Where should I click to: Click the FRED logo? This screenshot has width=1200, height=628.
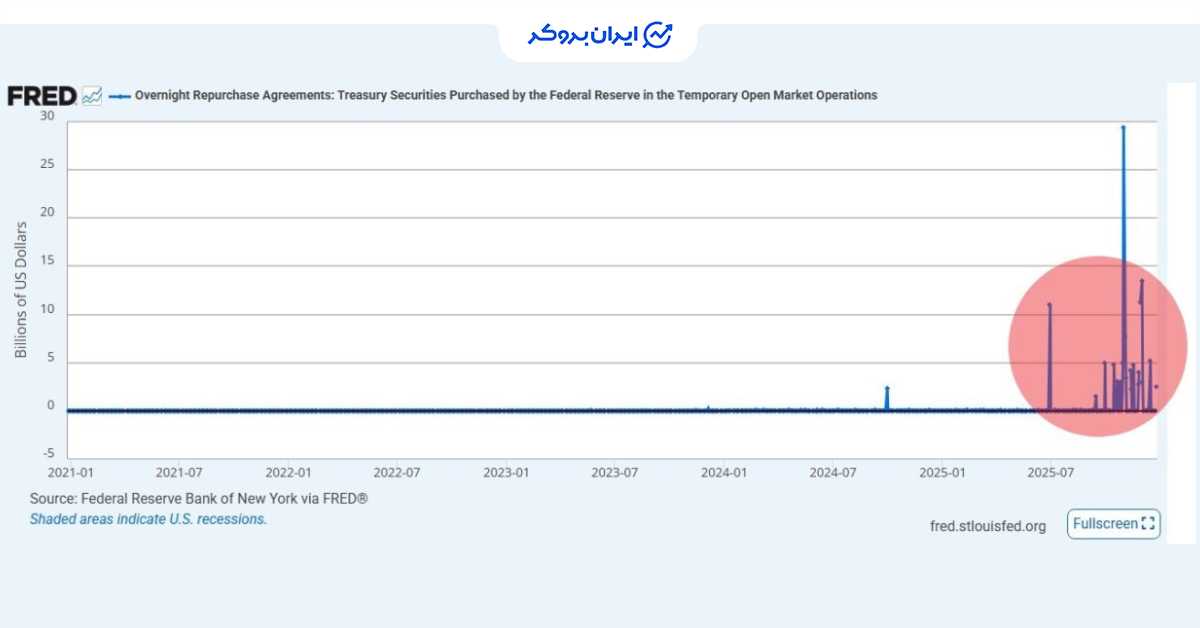click(42, 96)
